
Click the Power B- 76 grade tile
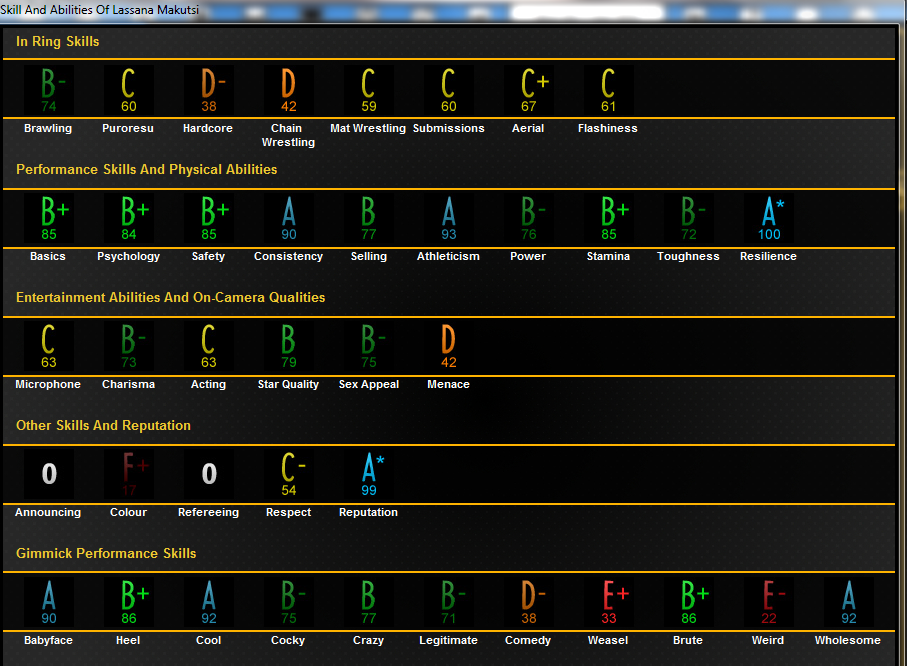point(529,218)
